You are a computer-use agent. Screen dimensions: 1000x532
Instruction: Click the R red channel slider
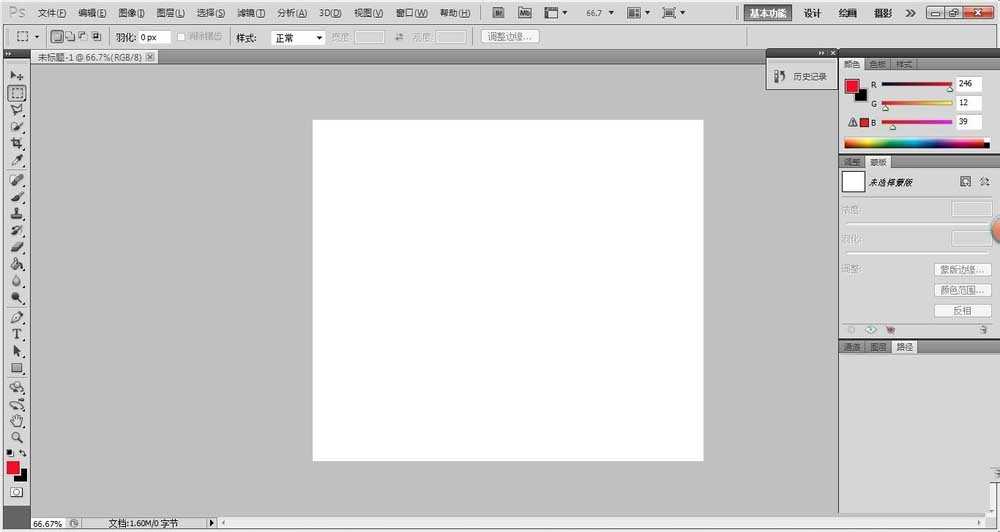[916, 85]
